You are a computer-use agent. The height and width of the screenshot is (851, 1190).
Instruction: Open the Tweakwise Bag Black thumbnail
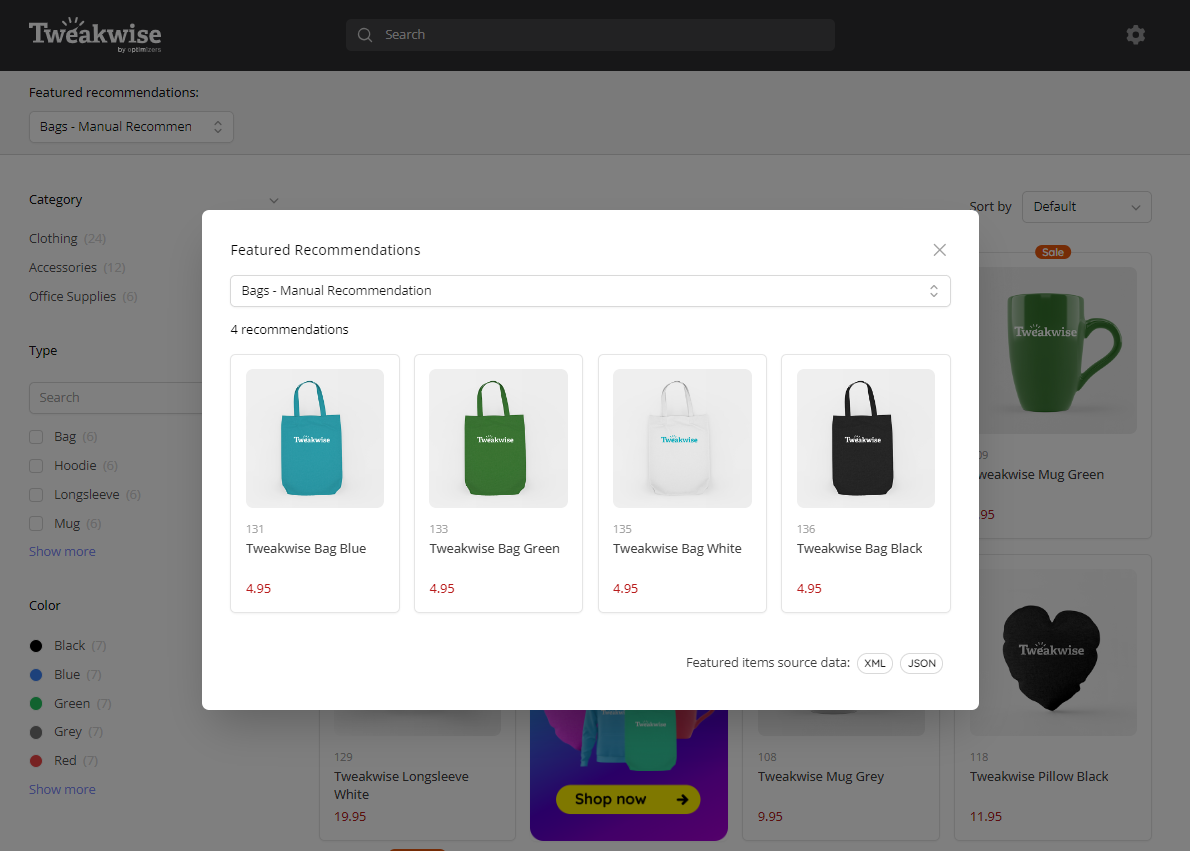866,438
